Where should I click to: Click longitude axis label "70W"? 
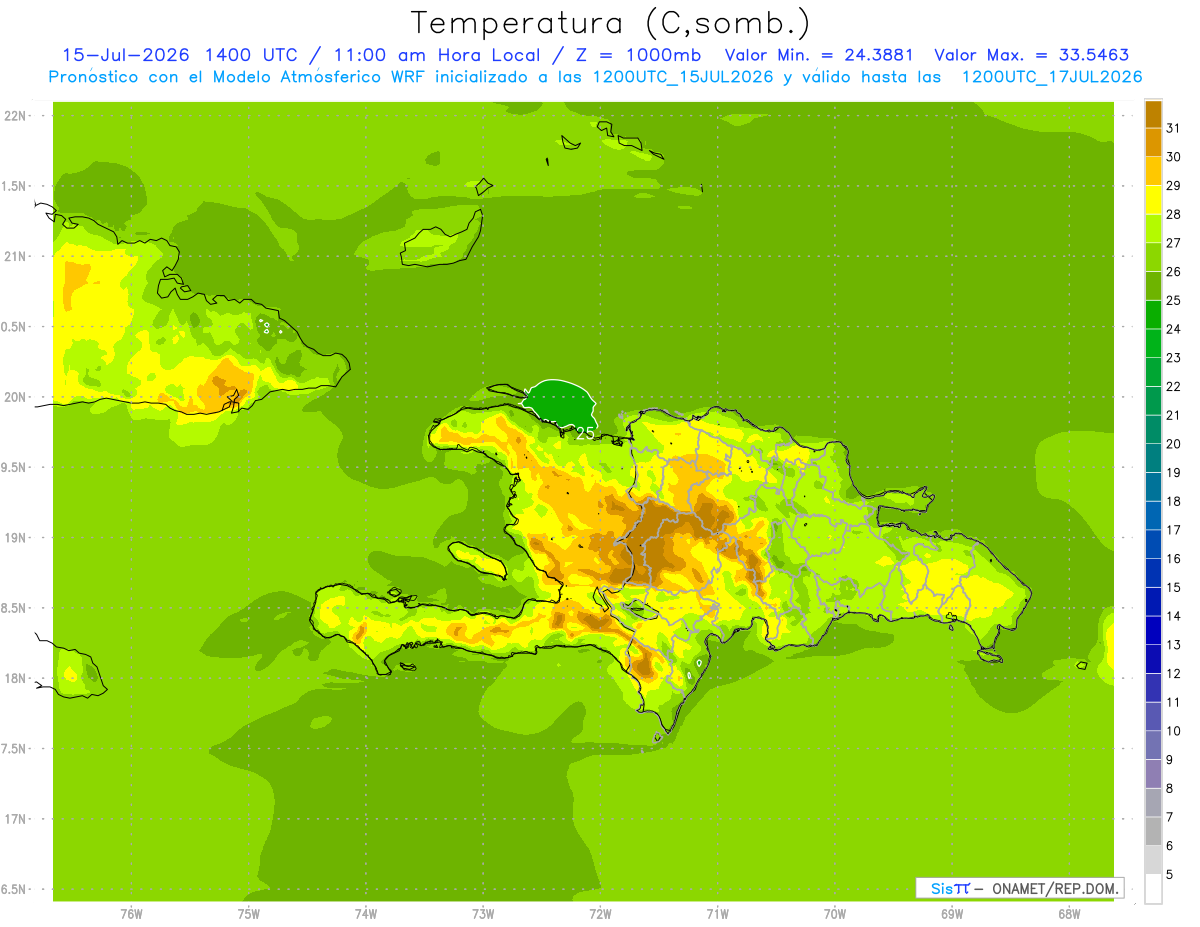click(835, 914)
